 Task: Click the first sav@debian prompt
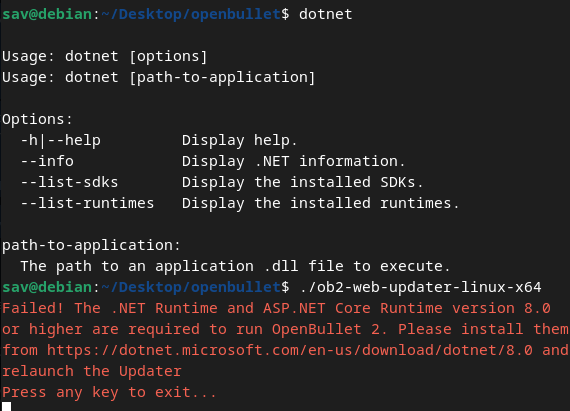tap(47, 14)
